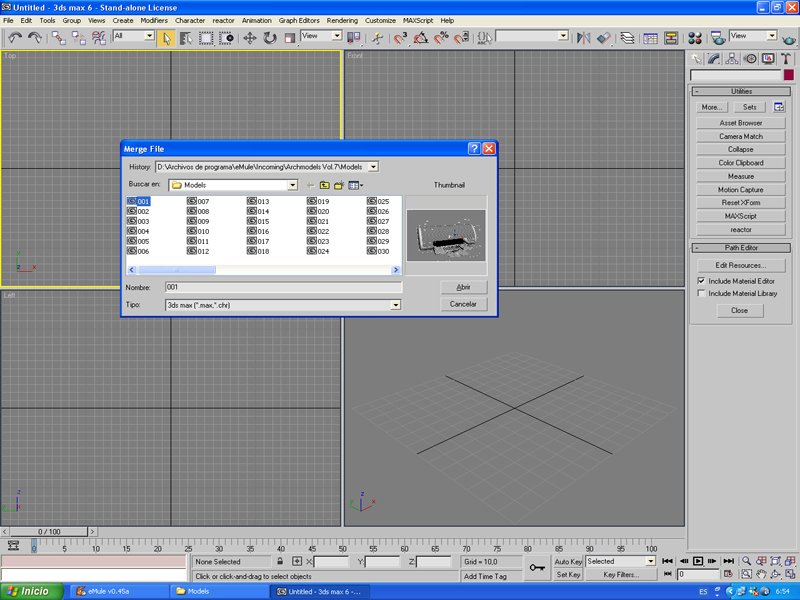
Task: Toggle the Selection Lock padlock
Action: click(x=280, y=561)
